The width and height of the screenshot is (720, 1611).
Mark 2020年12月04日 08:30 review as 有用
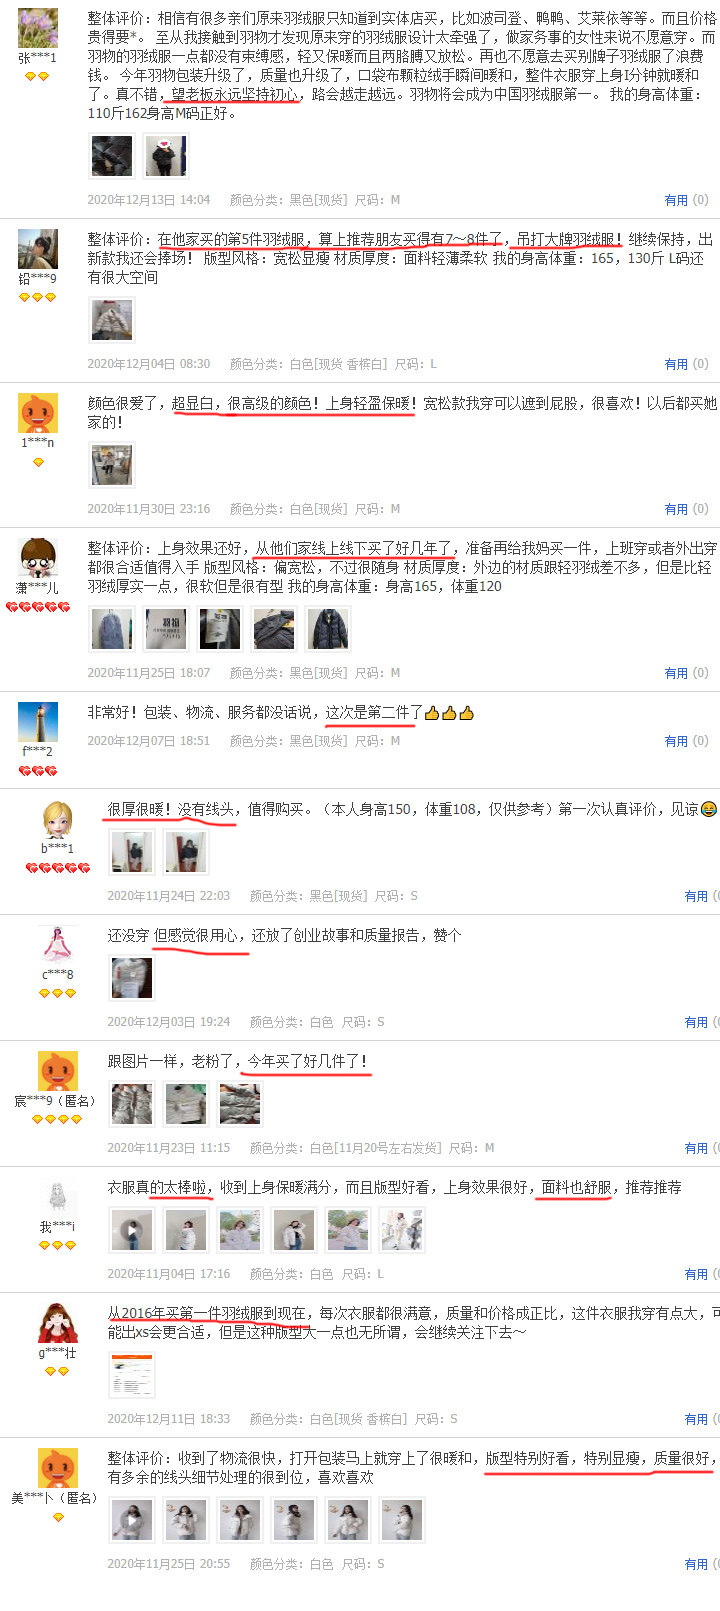coord(676,364)
